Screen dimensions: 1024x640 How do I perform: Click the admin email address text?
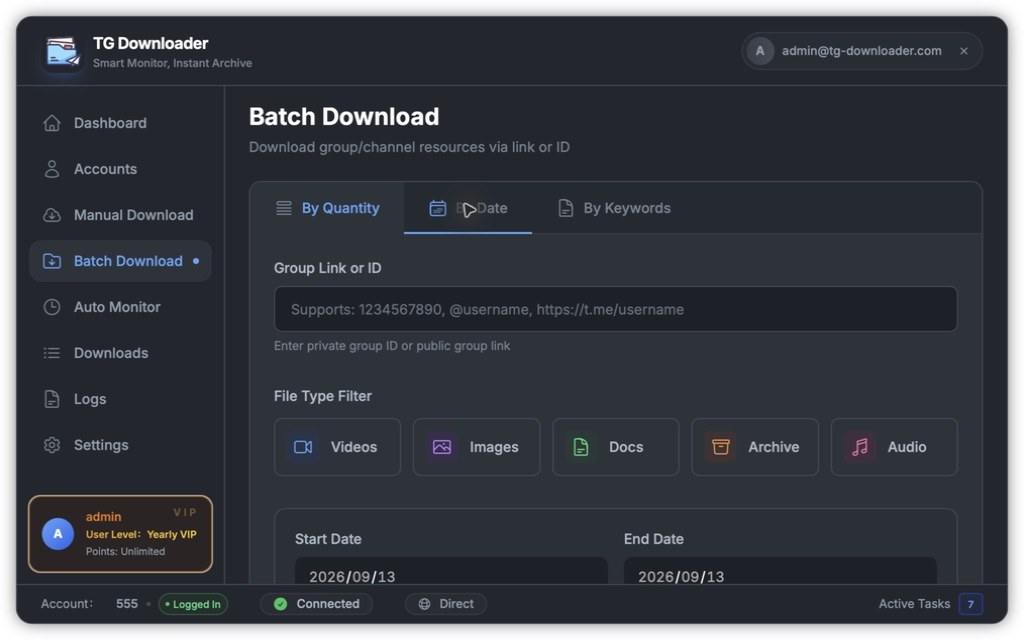(861, 51)
